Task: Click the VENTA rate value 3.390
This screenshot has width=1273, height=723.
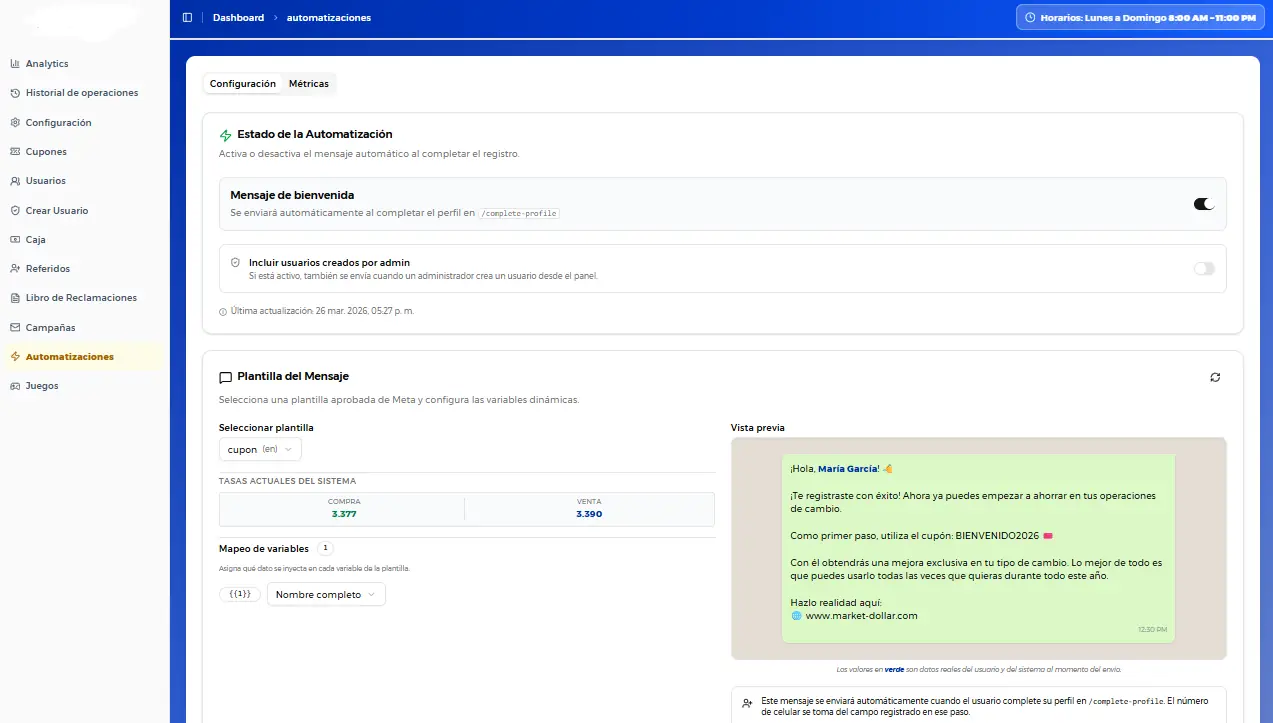Action: click(589, 514)
